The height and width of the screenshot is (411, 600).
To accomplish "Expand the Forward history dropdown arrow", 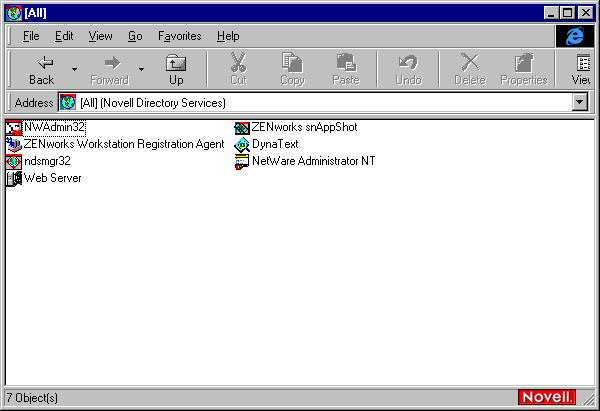I will [x=142, y=70].
